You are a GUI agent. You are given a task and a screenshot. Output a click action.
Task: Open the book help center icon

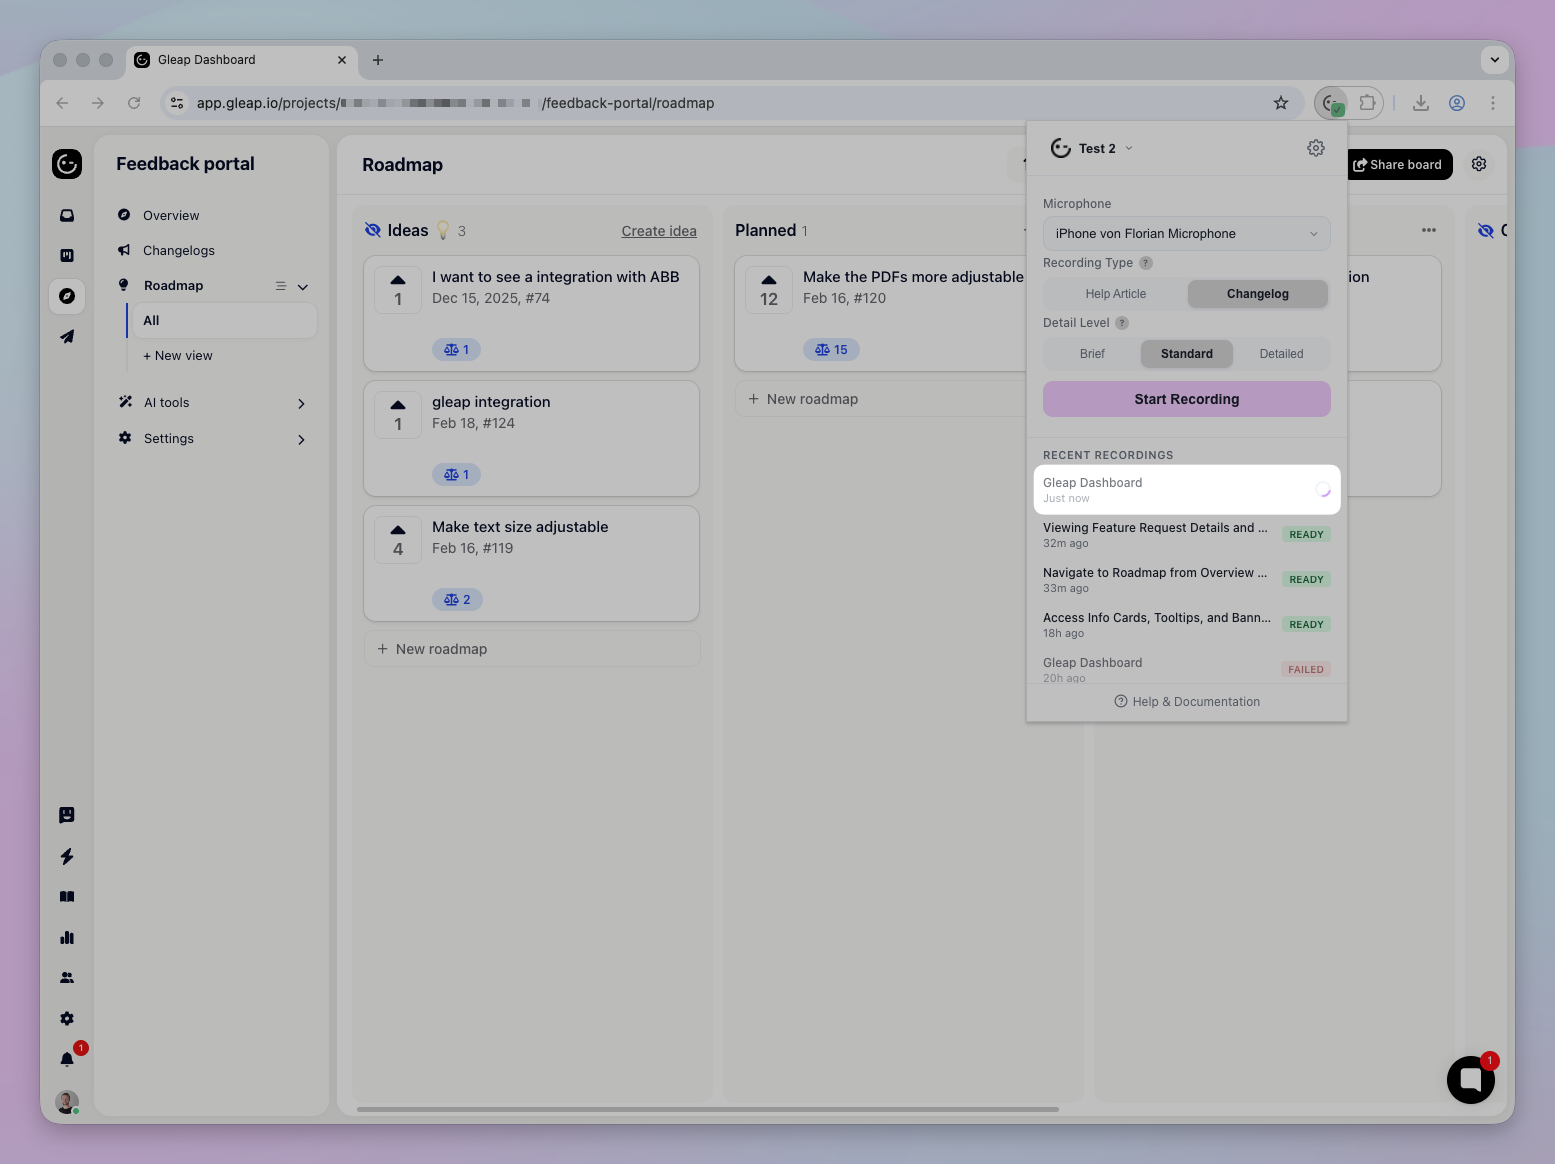[67, 897]
